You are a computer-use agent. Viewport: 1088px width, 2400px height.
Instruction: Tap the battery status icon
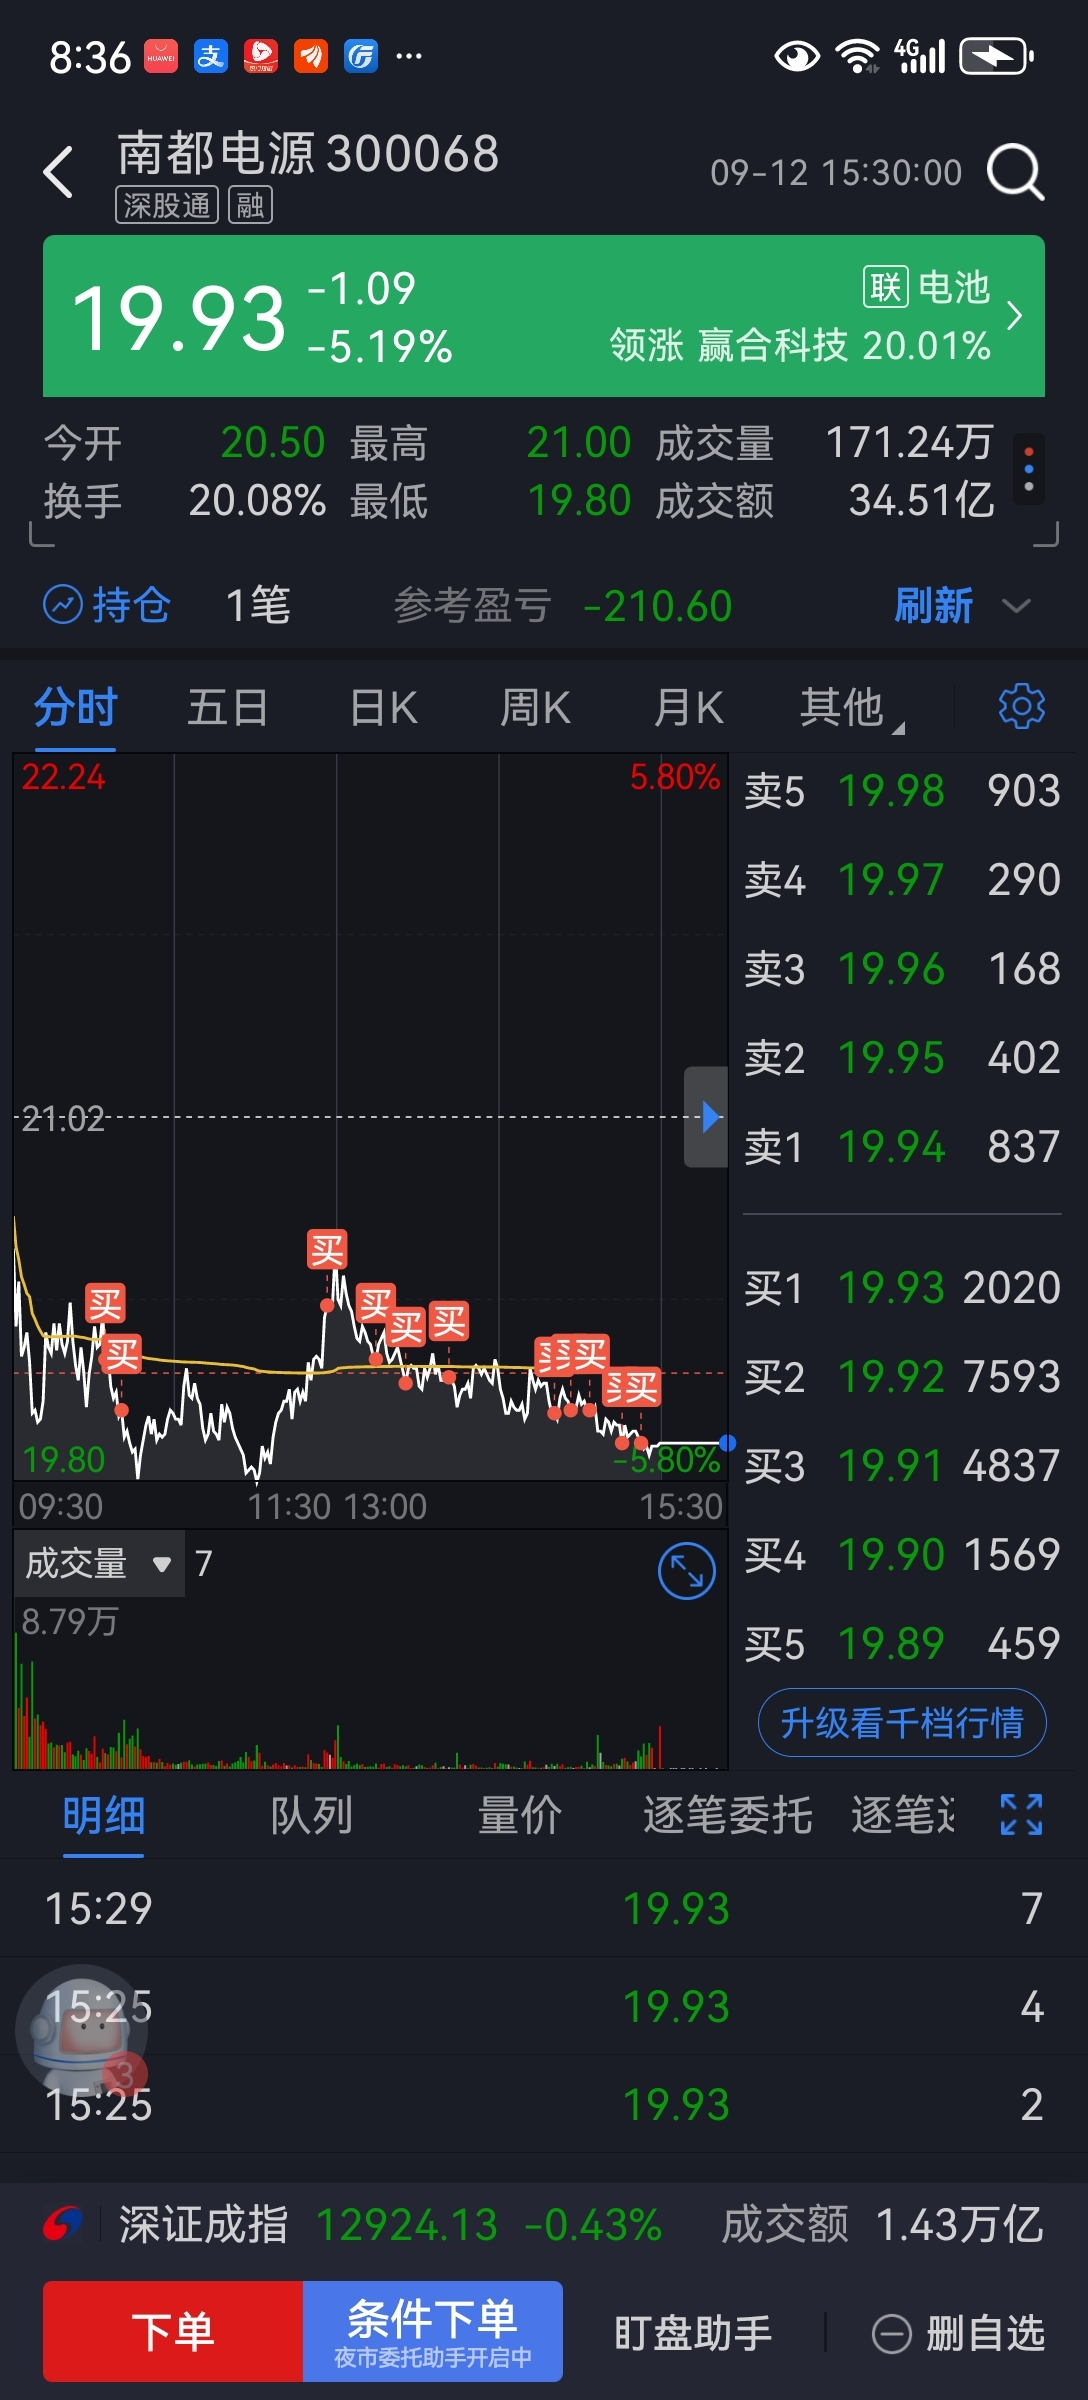pyautogui.click(x=996, y=56)
